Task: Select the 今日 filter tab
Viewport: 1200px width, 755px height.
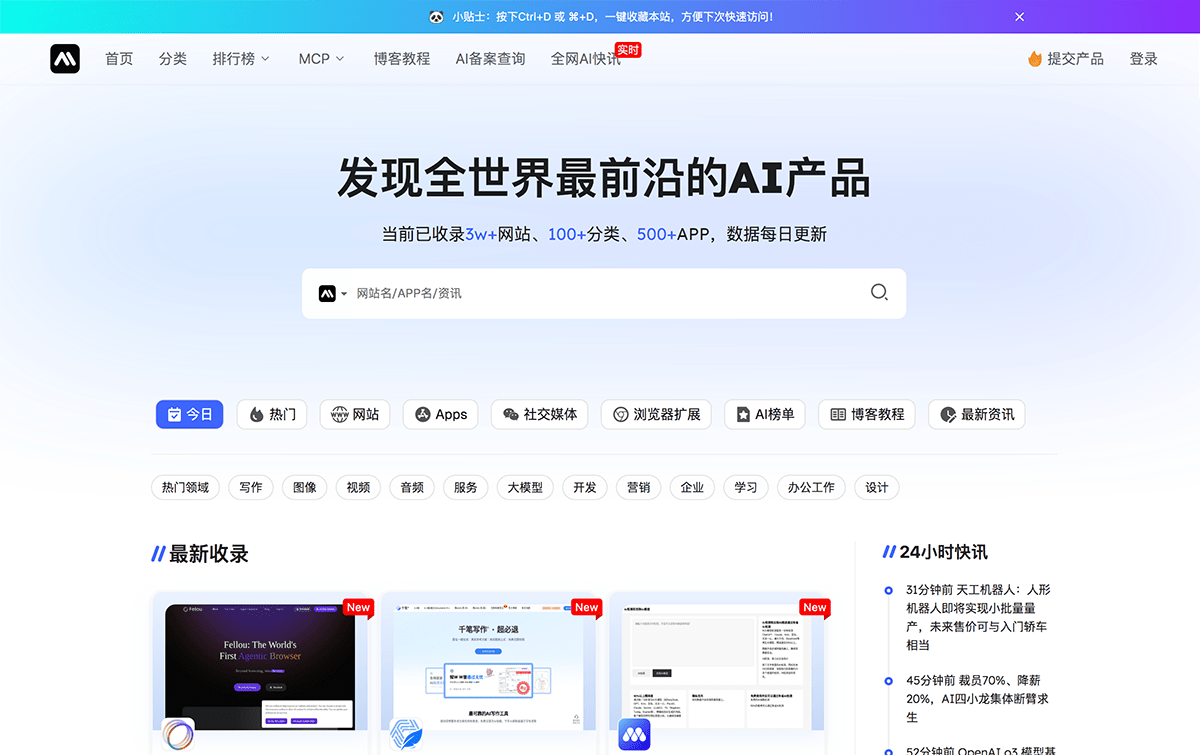Action: tap(189, 414)
